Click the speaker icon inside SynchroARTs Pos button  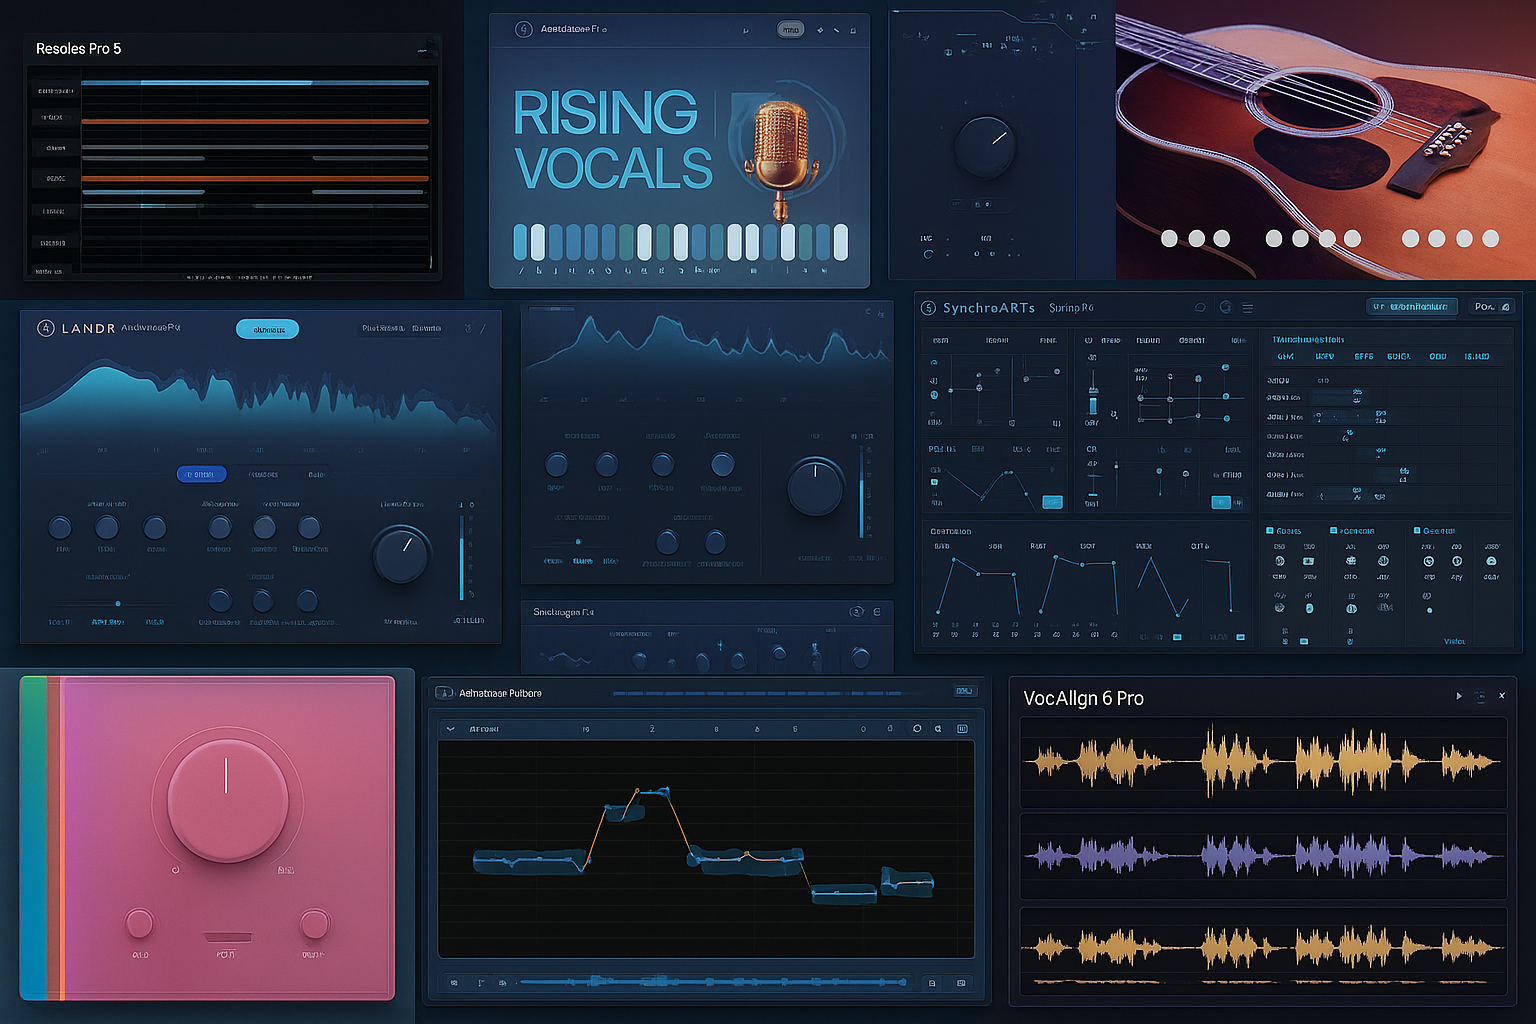click(1506, 307)
